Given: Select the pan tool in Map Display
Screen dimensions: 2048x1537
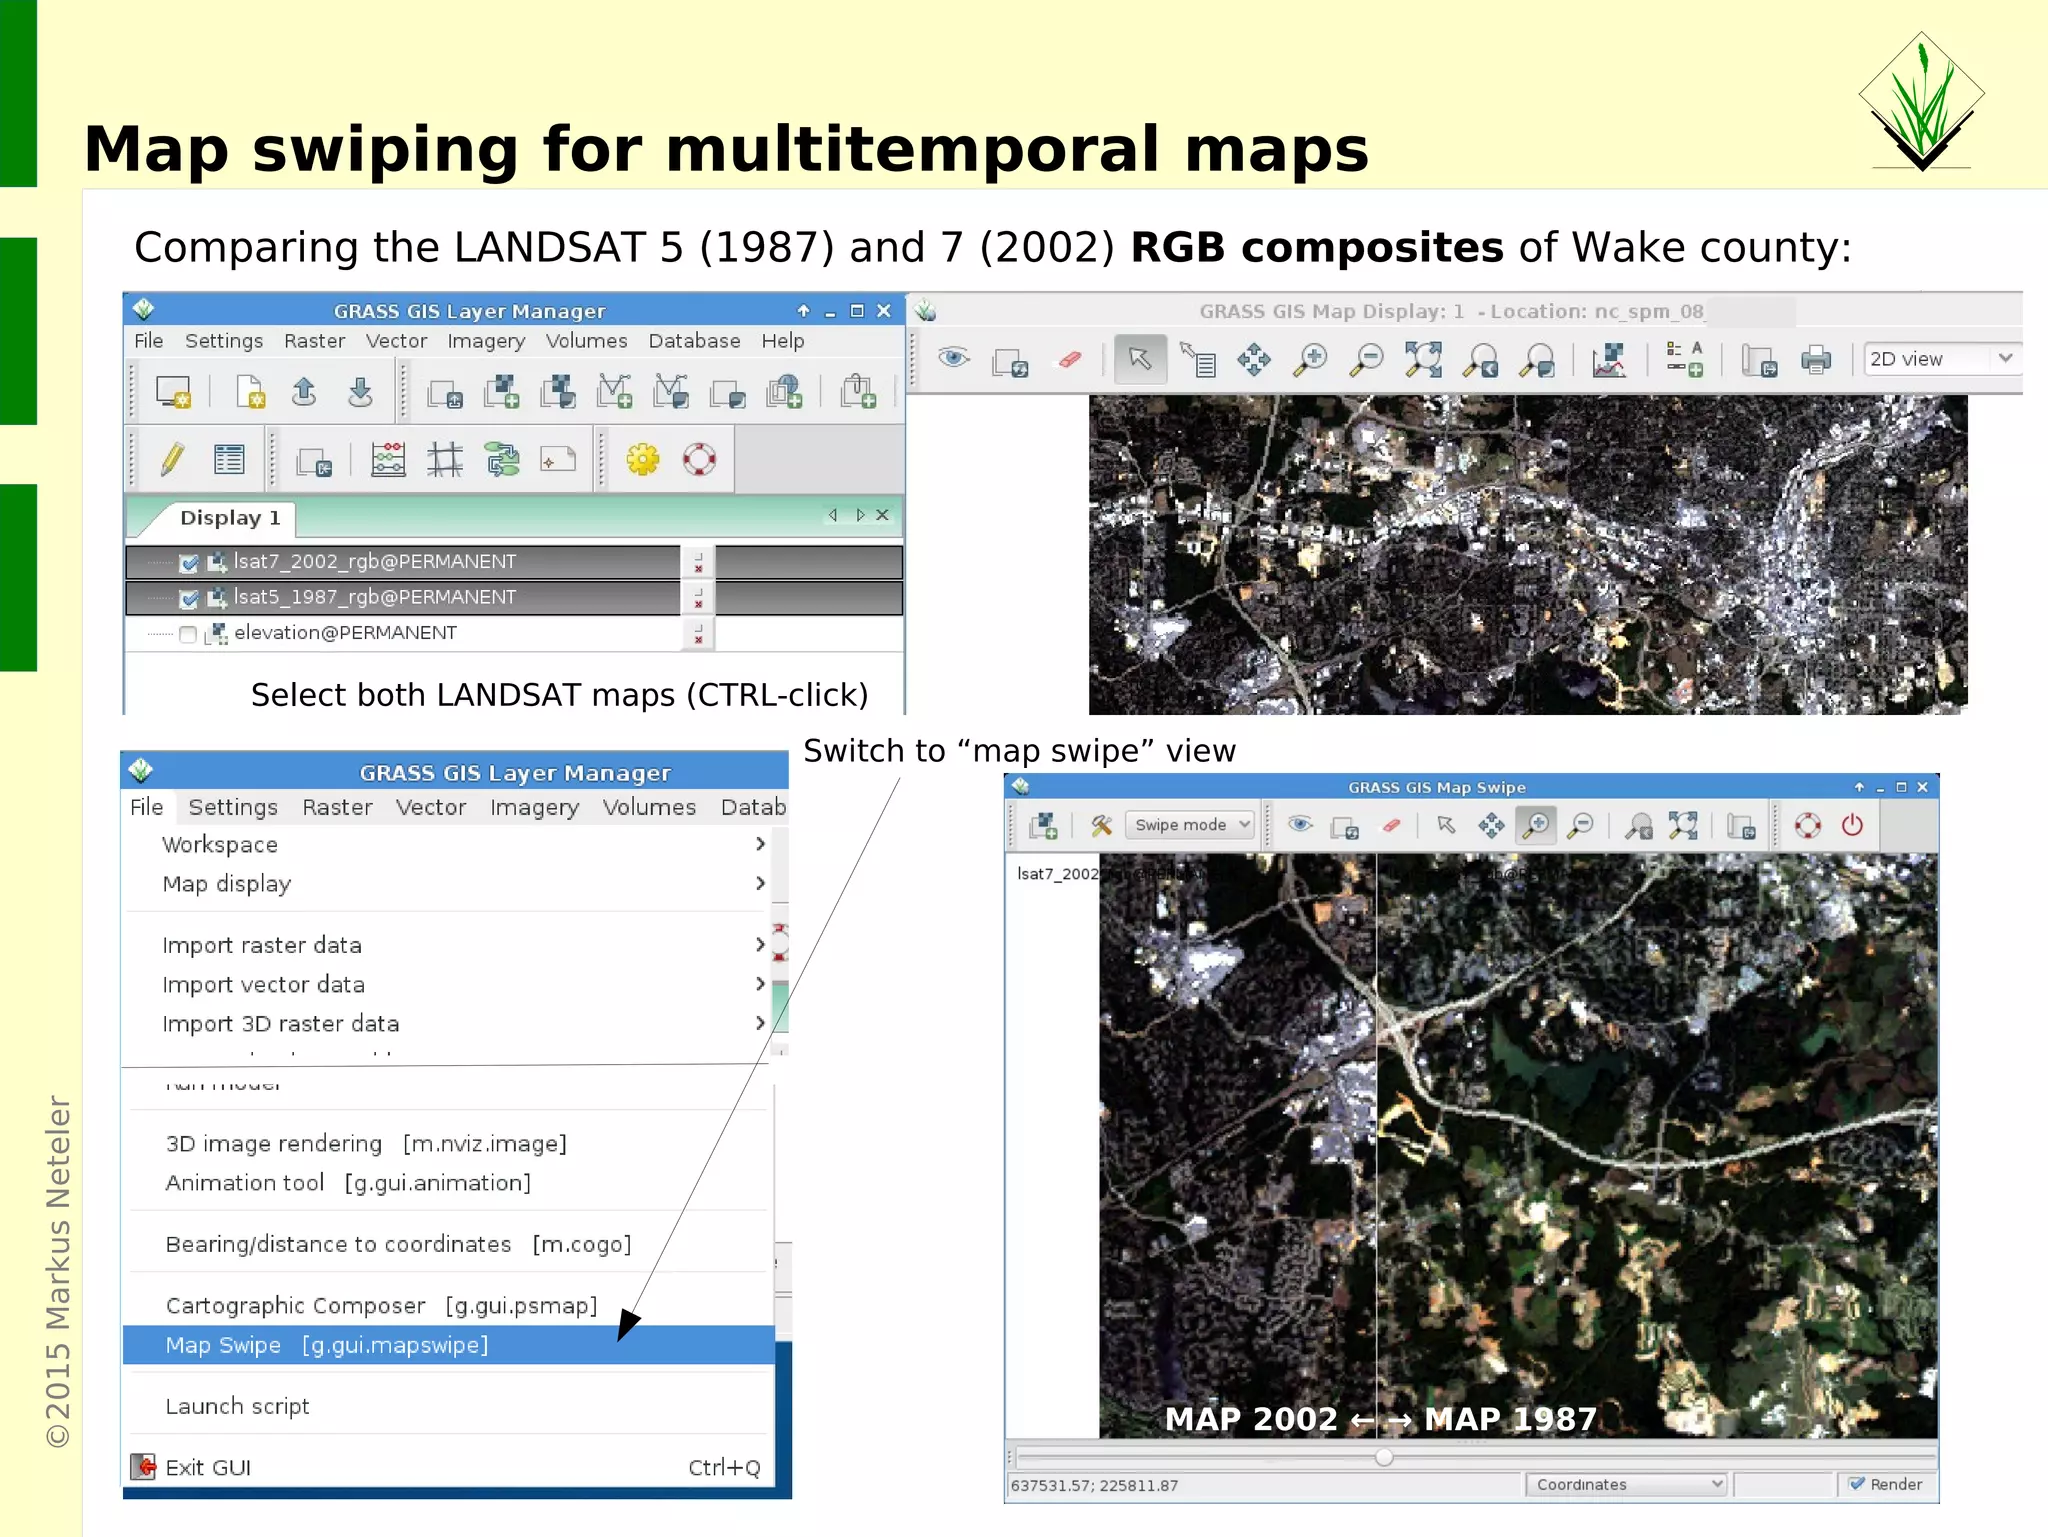Looking at the screenshot, I should (x=1253, y=359).
